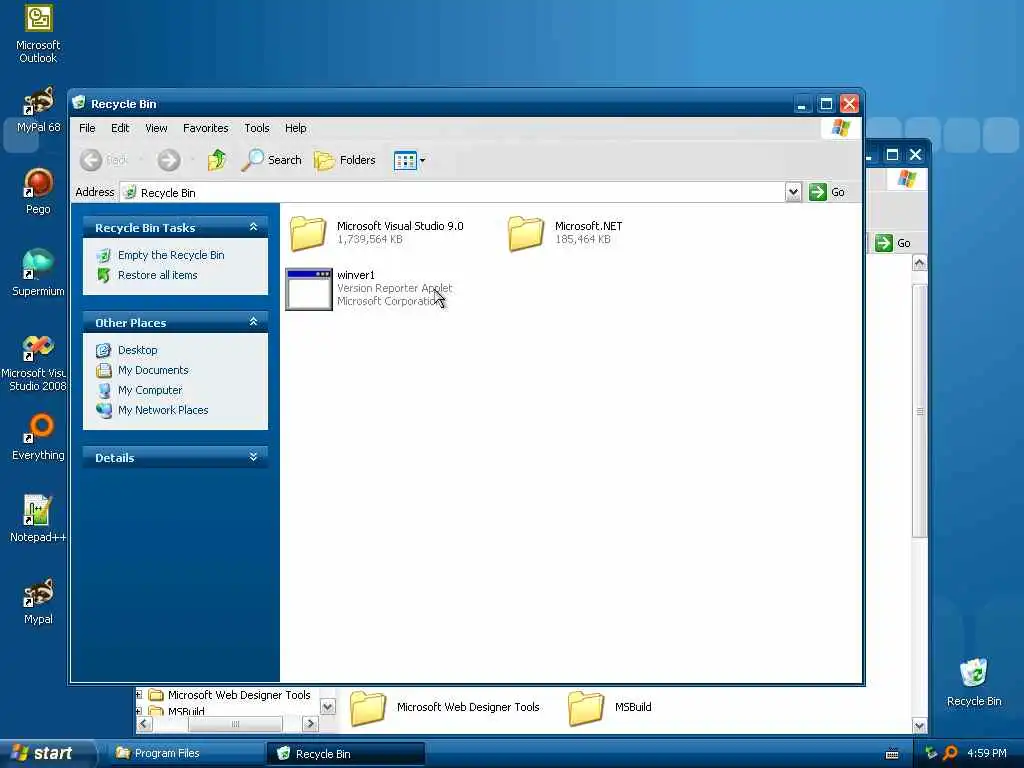The width and height of the screenshot is (1024, 768).
Task: Select Recycle Bin icon on desktop
Action: pyautogui.click(x=974, y=682)
